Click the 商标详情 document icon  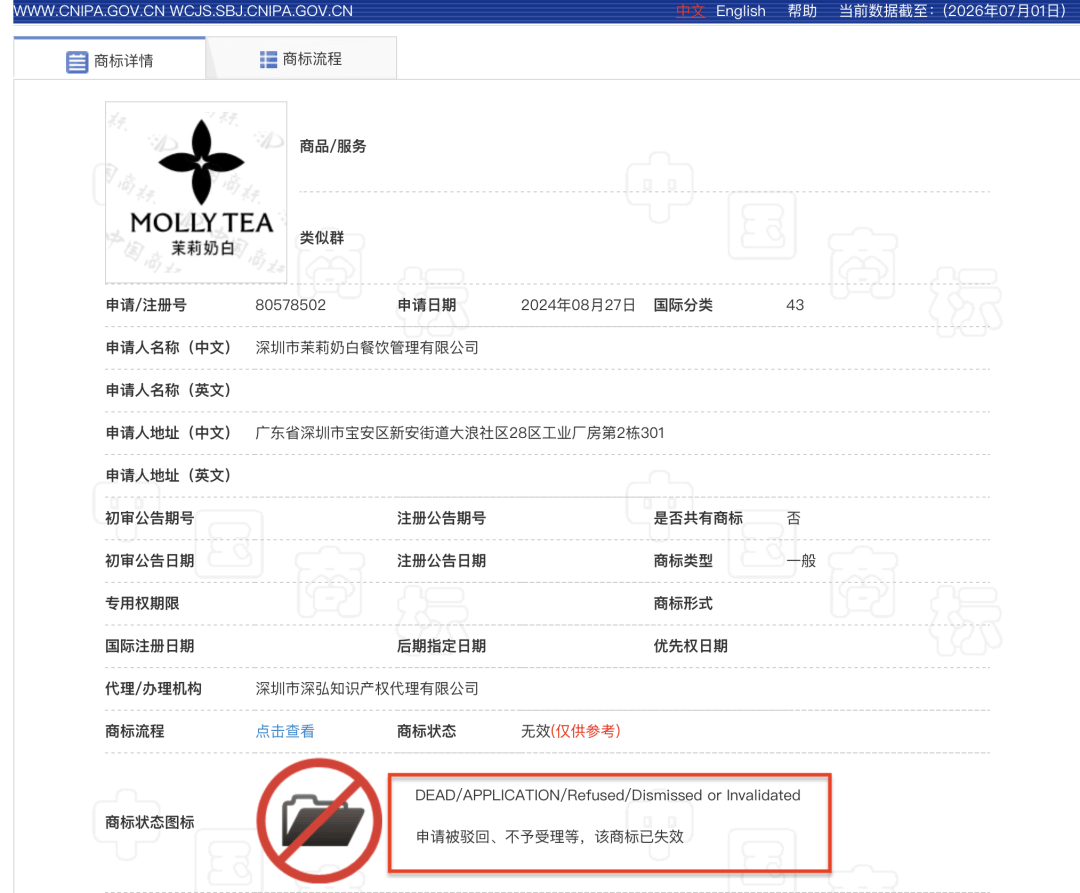(x=77, y=61)
